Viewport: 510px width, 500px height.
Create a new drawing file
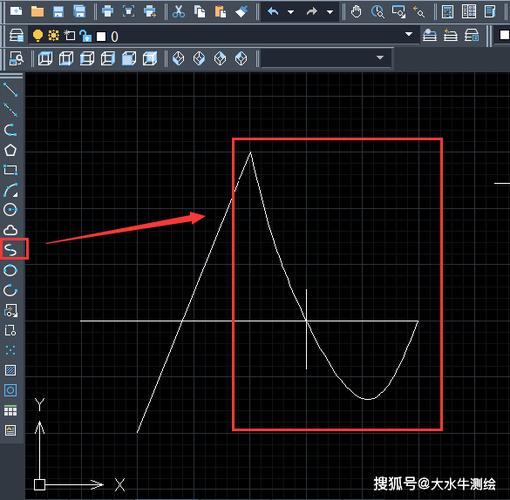pos(16,11)
